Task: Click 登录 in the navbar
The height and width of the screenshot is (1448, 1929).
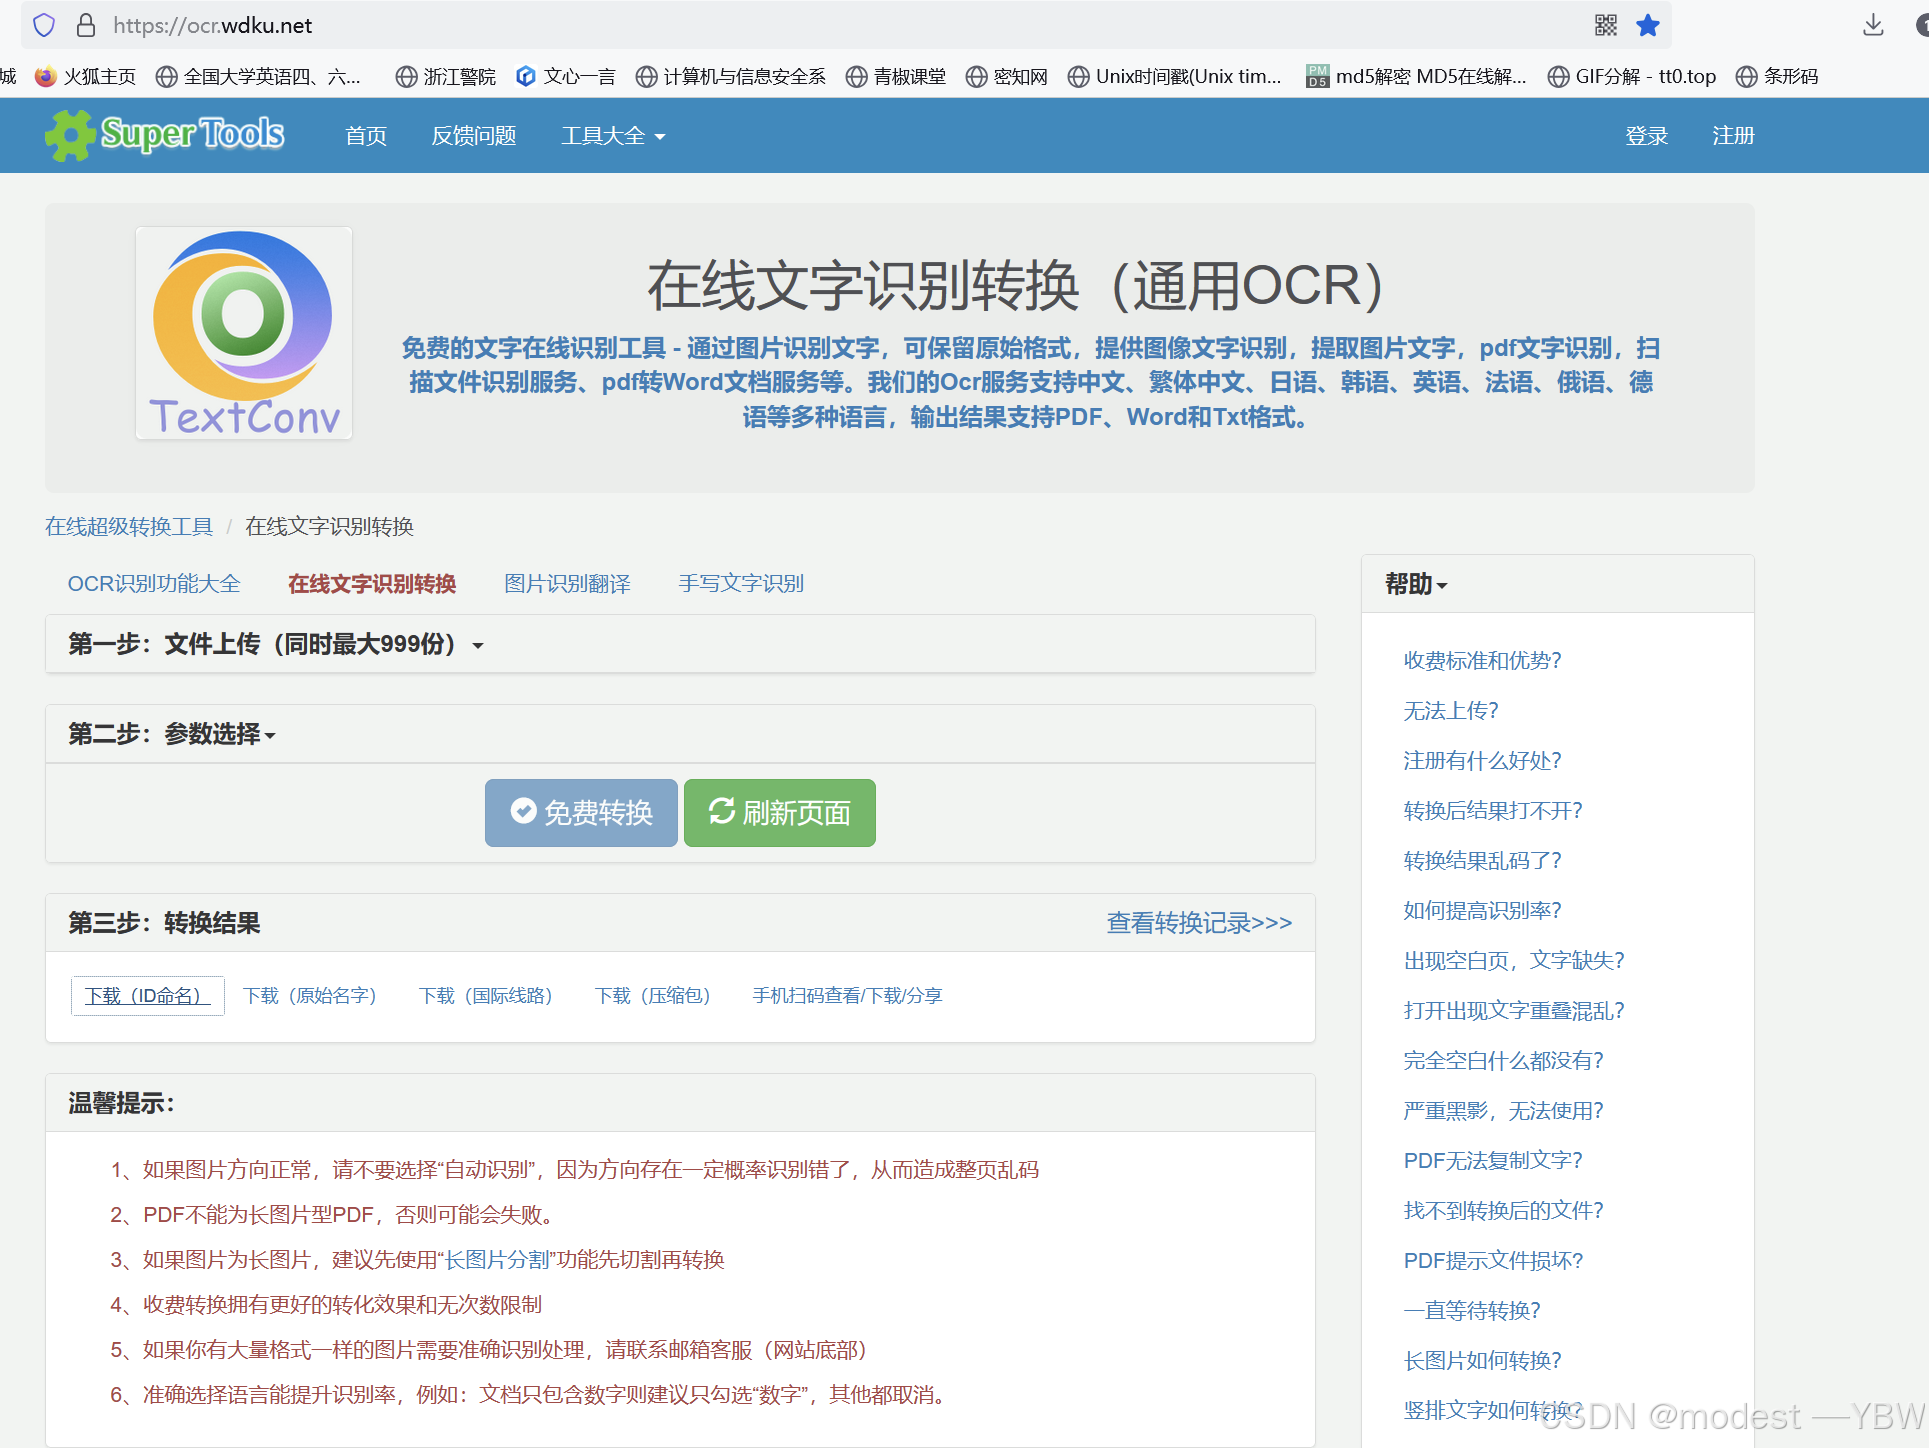Action: (x=1646, y=136)
